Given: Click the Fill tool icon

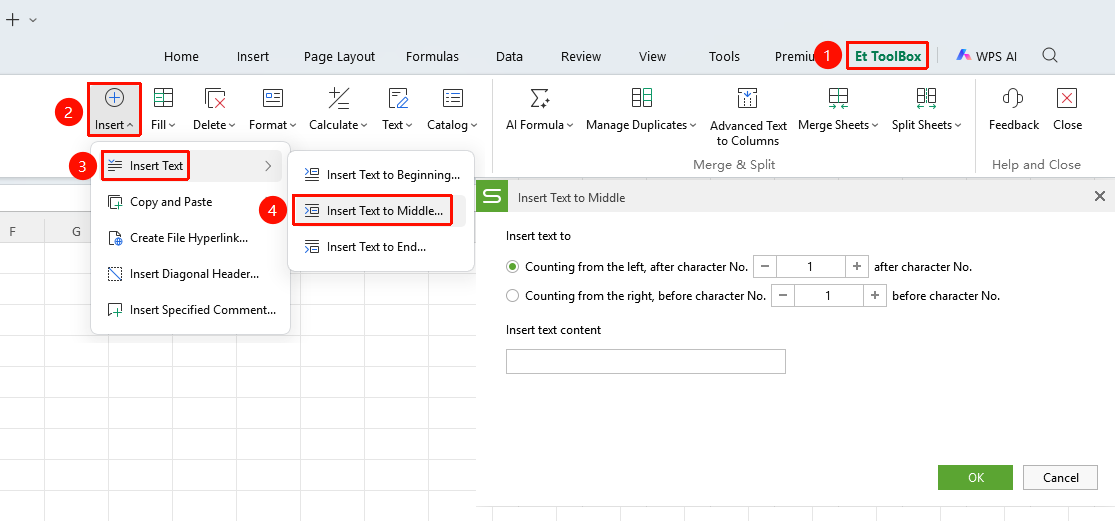Looking at the screenshot, I should click(164, 98).
